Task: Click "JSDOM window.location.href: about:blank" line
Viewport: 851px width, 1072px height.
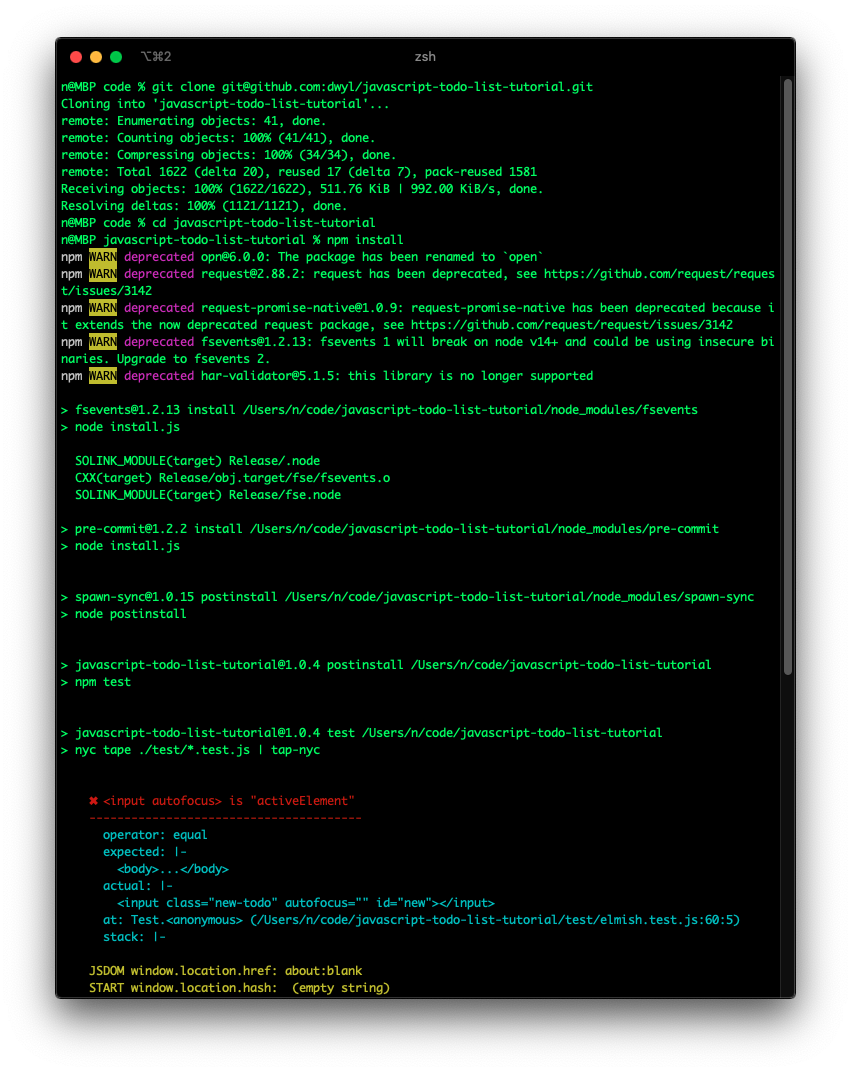Action: coord(226,971)
